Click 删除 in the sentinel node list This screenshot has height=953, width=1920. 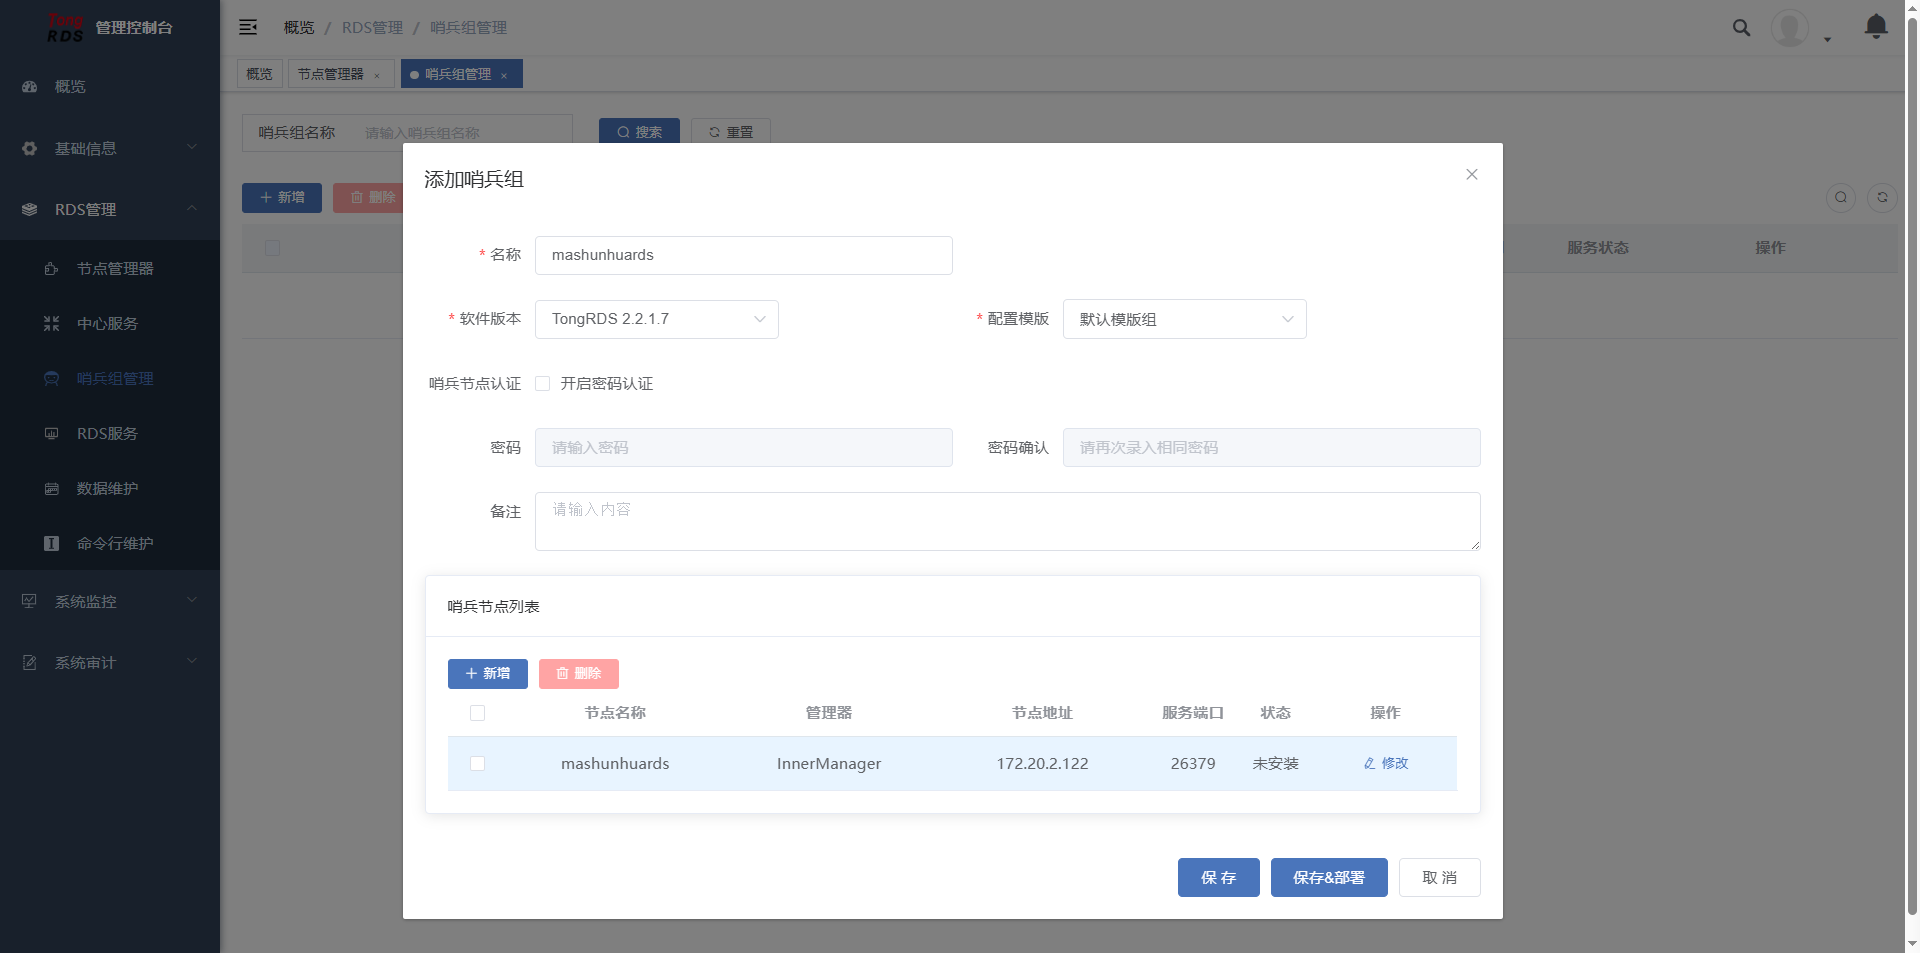tap(579, 674)
